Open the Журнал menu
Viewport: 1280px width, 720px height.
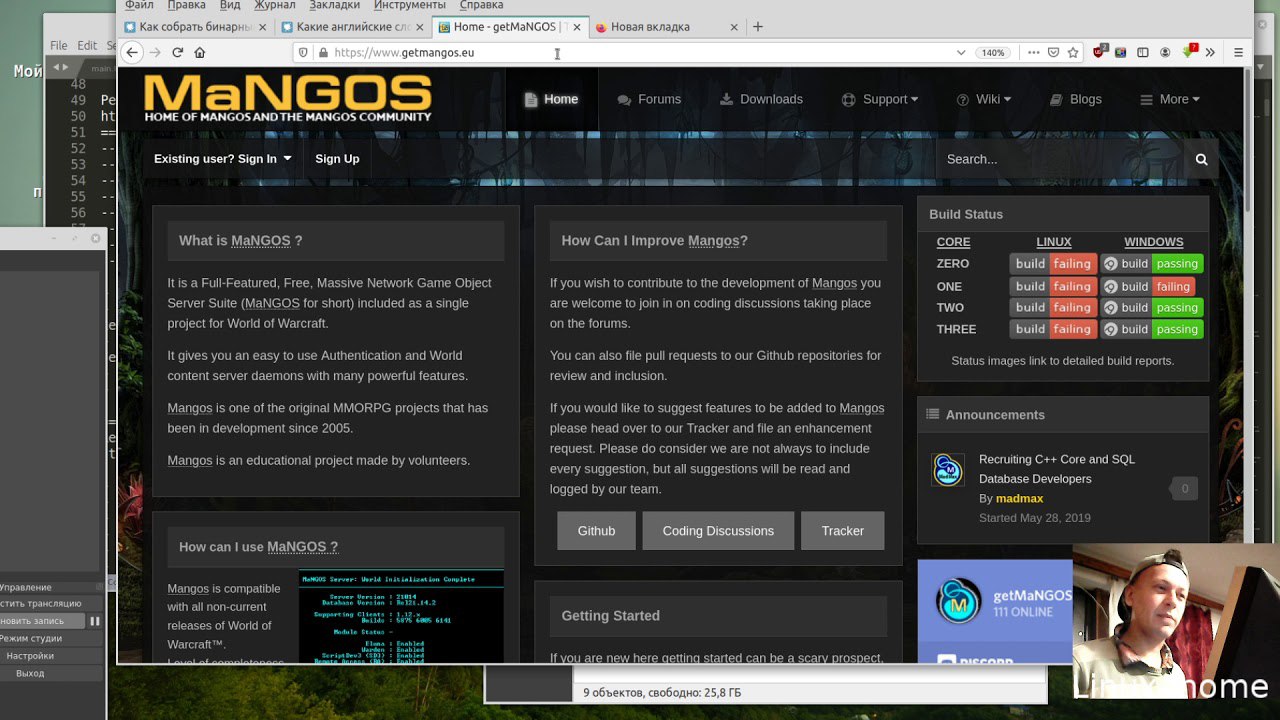click(275, 5)
